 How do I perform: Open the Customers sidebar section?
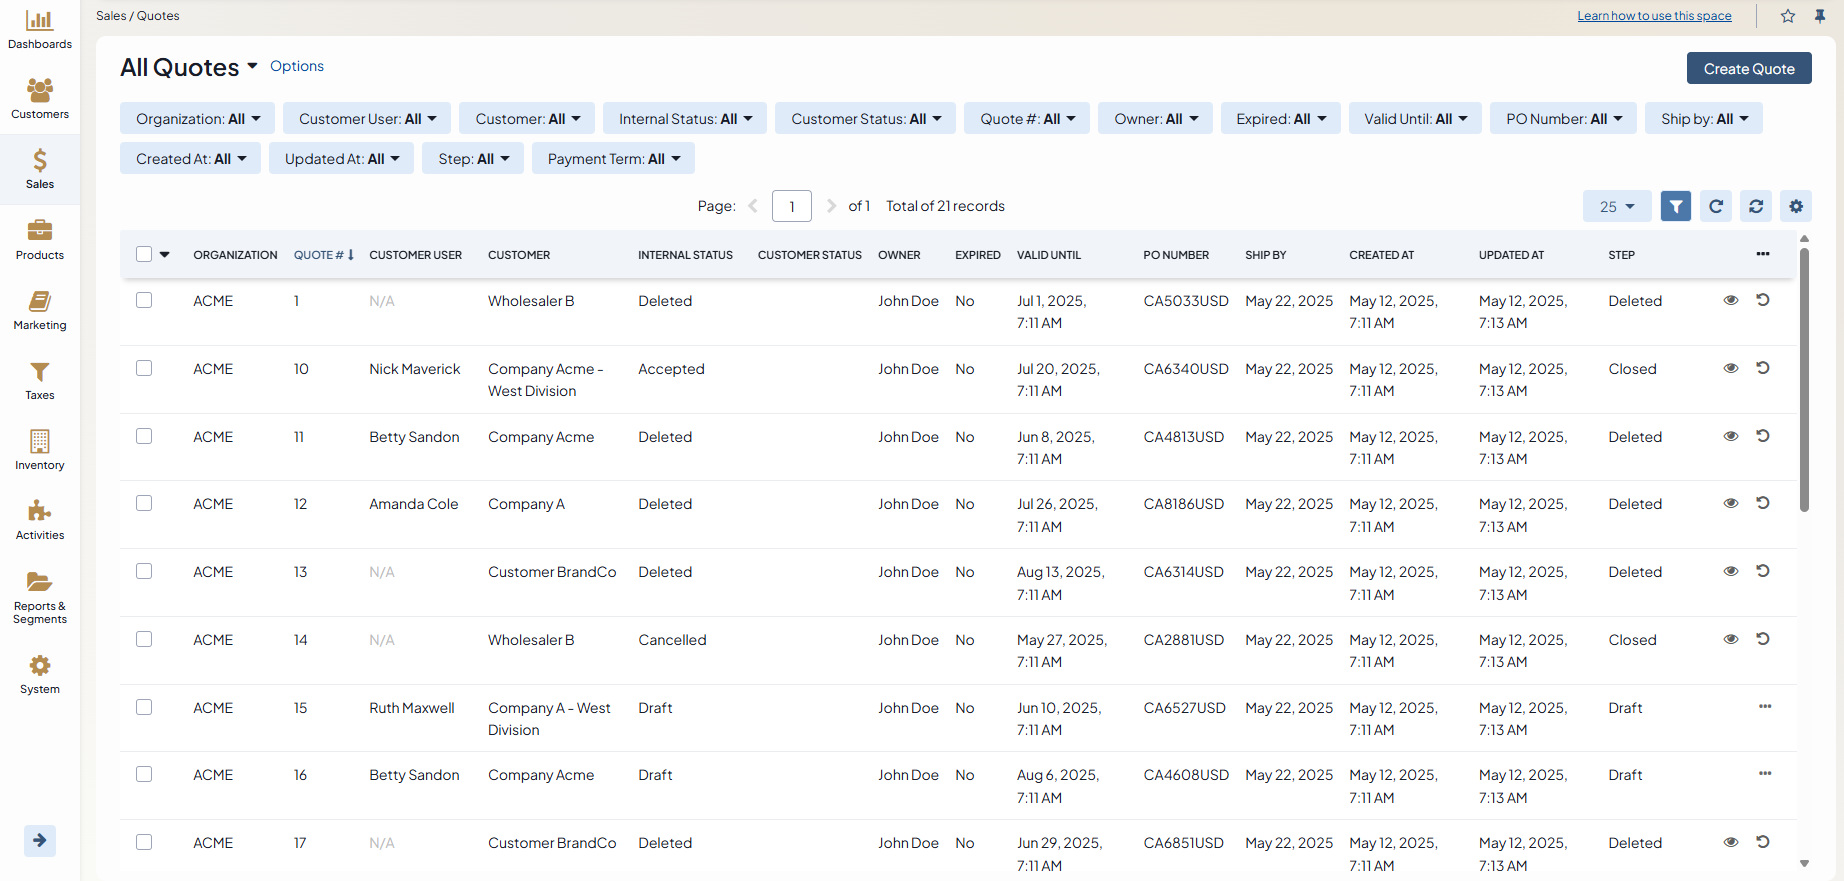pyautogui.click(x=40, y=99)
